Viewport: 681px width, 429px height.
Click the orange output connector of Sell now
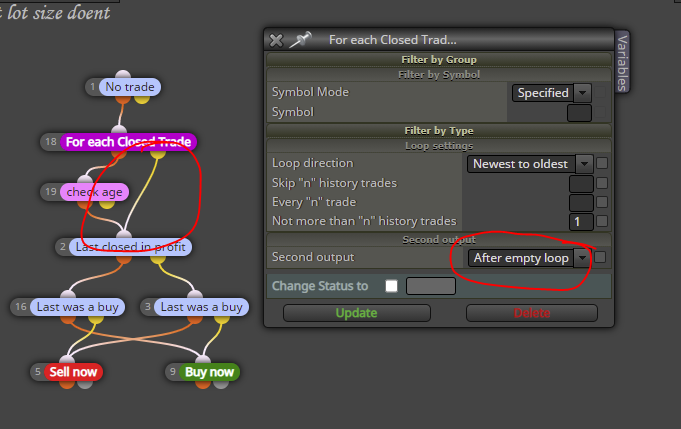tap(67, 384)
